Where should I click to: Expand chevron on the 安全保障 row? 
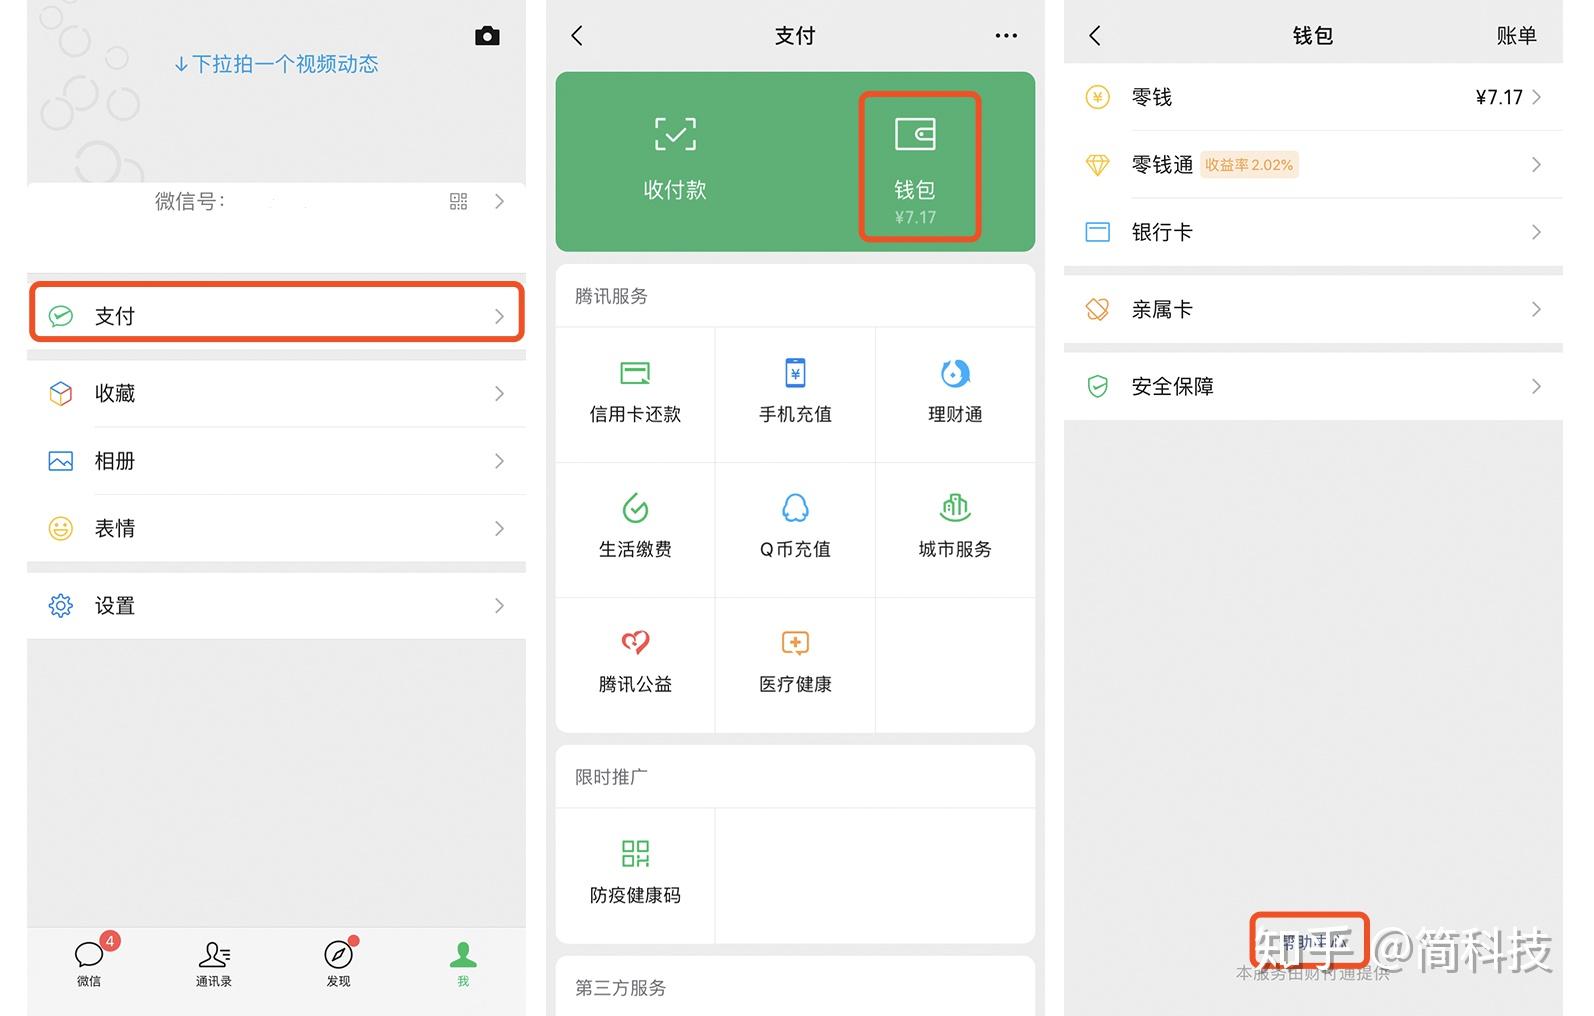(x=1537, y=386)
